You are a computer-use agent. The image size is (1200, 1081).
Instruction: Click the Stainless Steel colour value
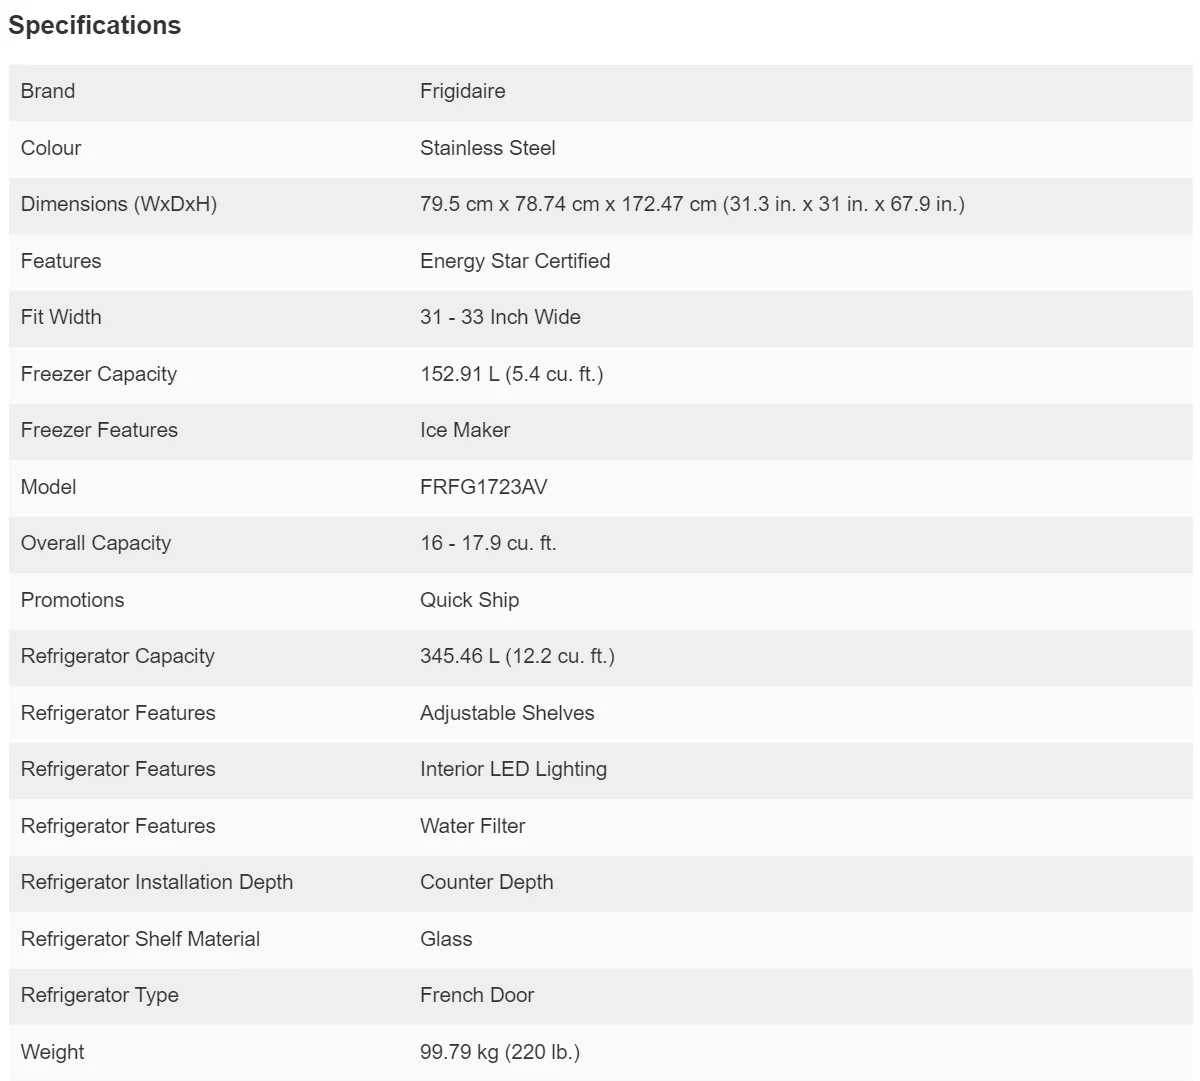(x=487, y=148)
